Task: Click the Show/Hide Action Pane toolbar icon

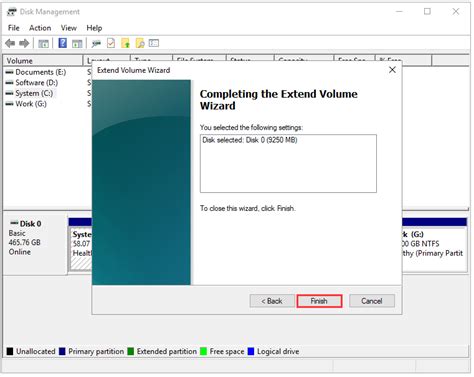Action: [x=77, y=43]
